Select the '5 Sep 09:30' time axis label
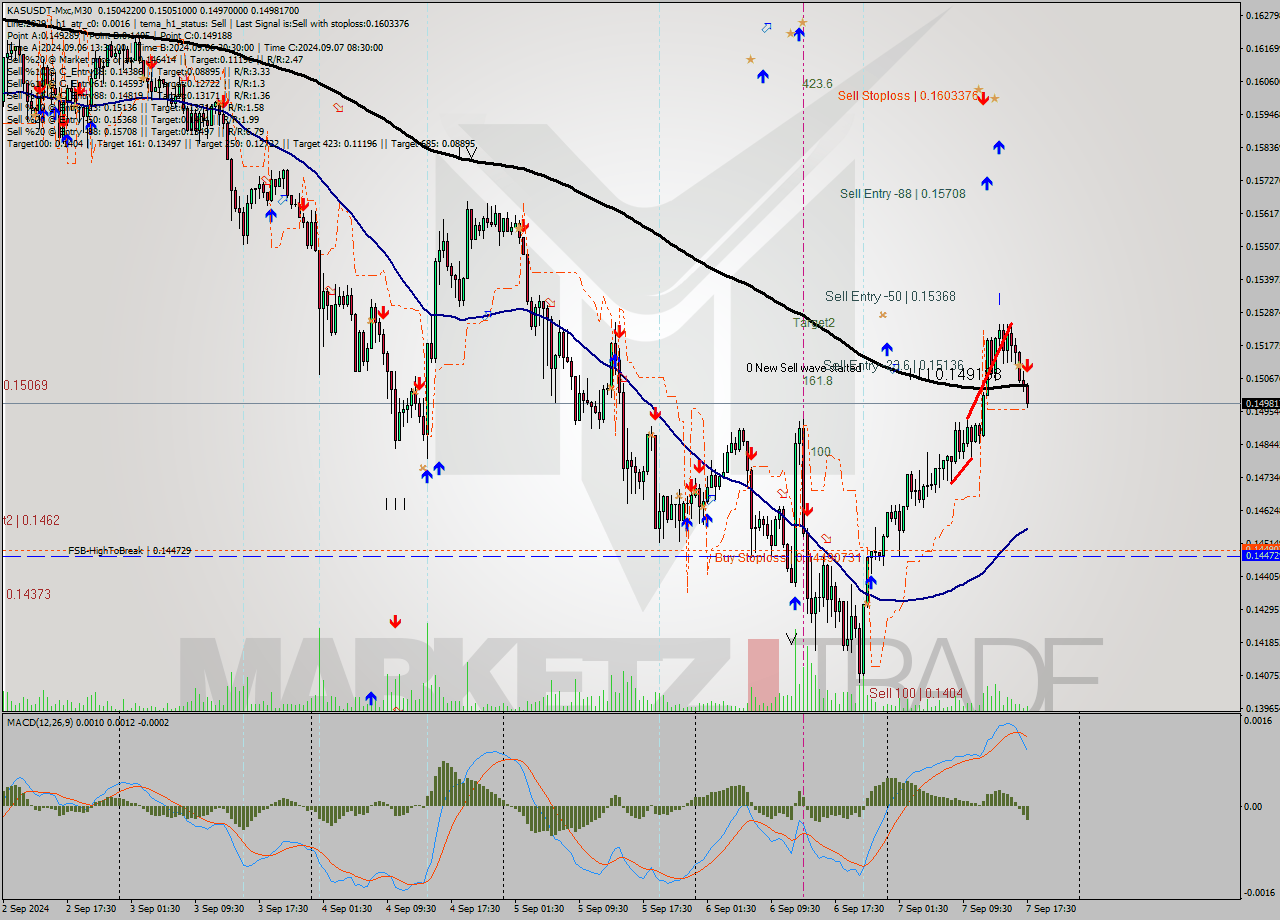Image resolution: width=1280 pixels, height=920 pixels. pos(603,909)
